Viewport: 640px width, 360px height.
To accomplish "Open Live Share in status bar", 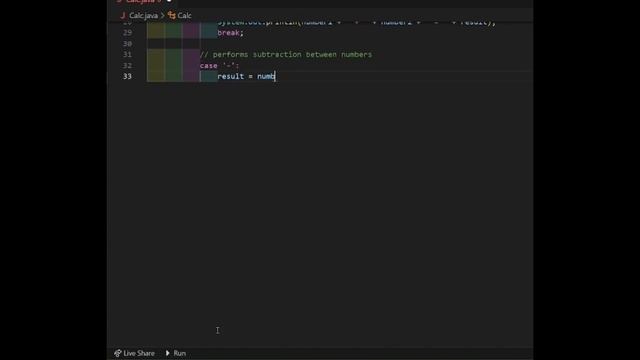I will tap(134, 353).
